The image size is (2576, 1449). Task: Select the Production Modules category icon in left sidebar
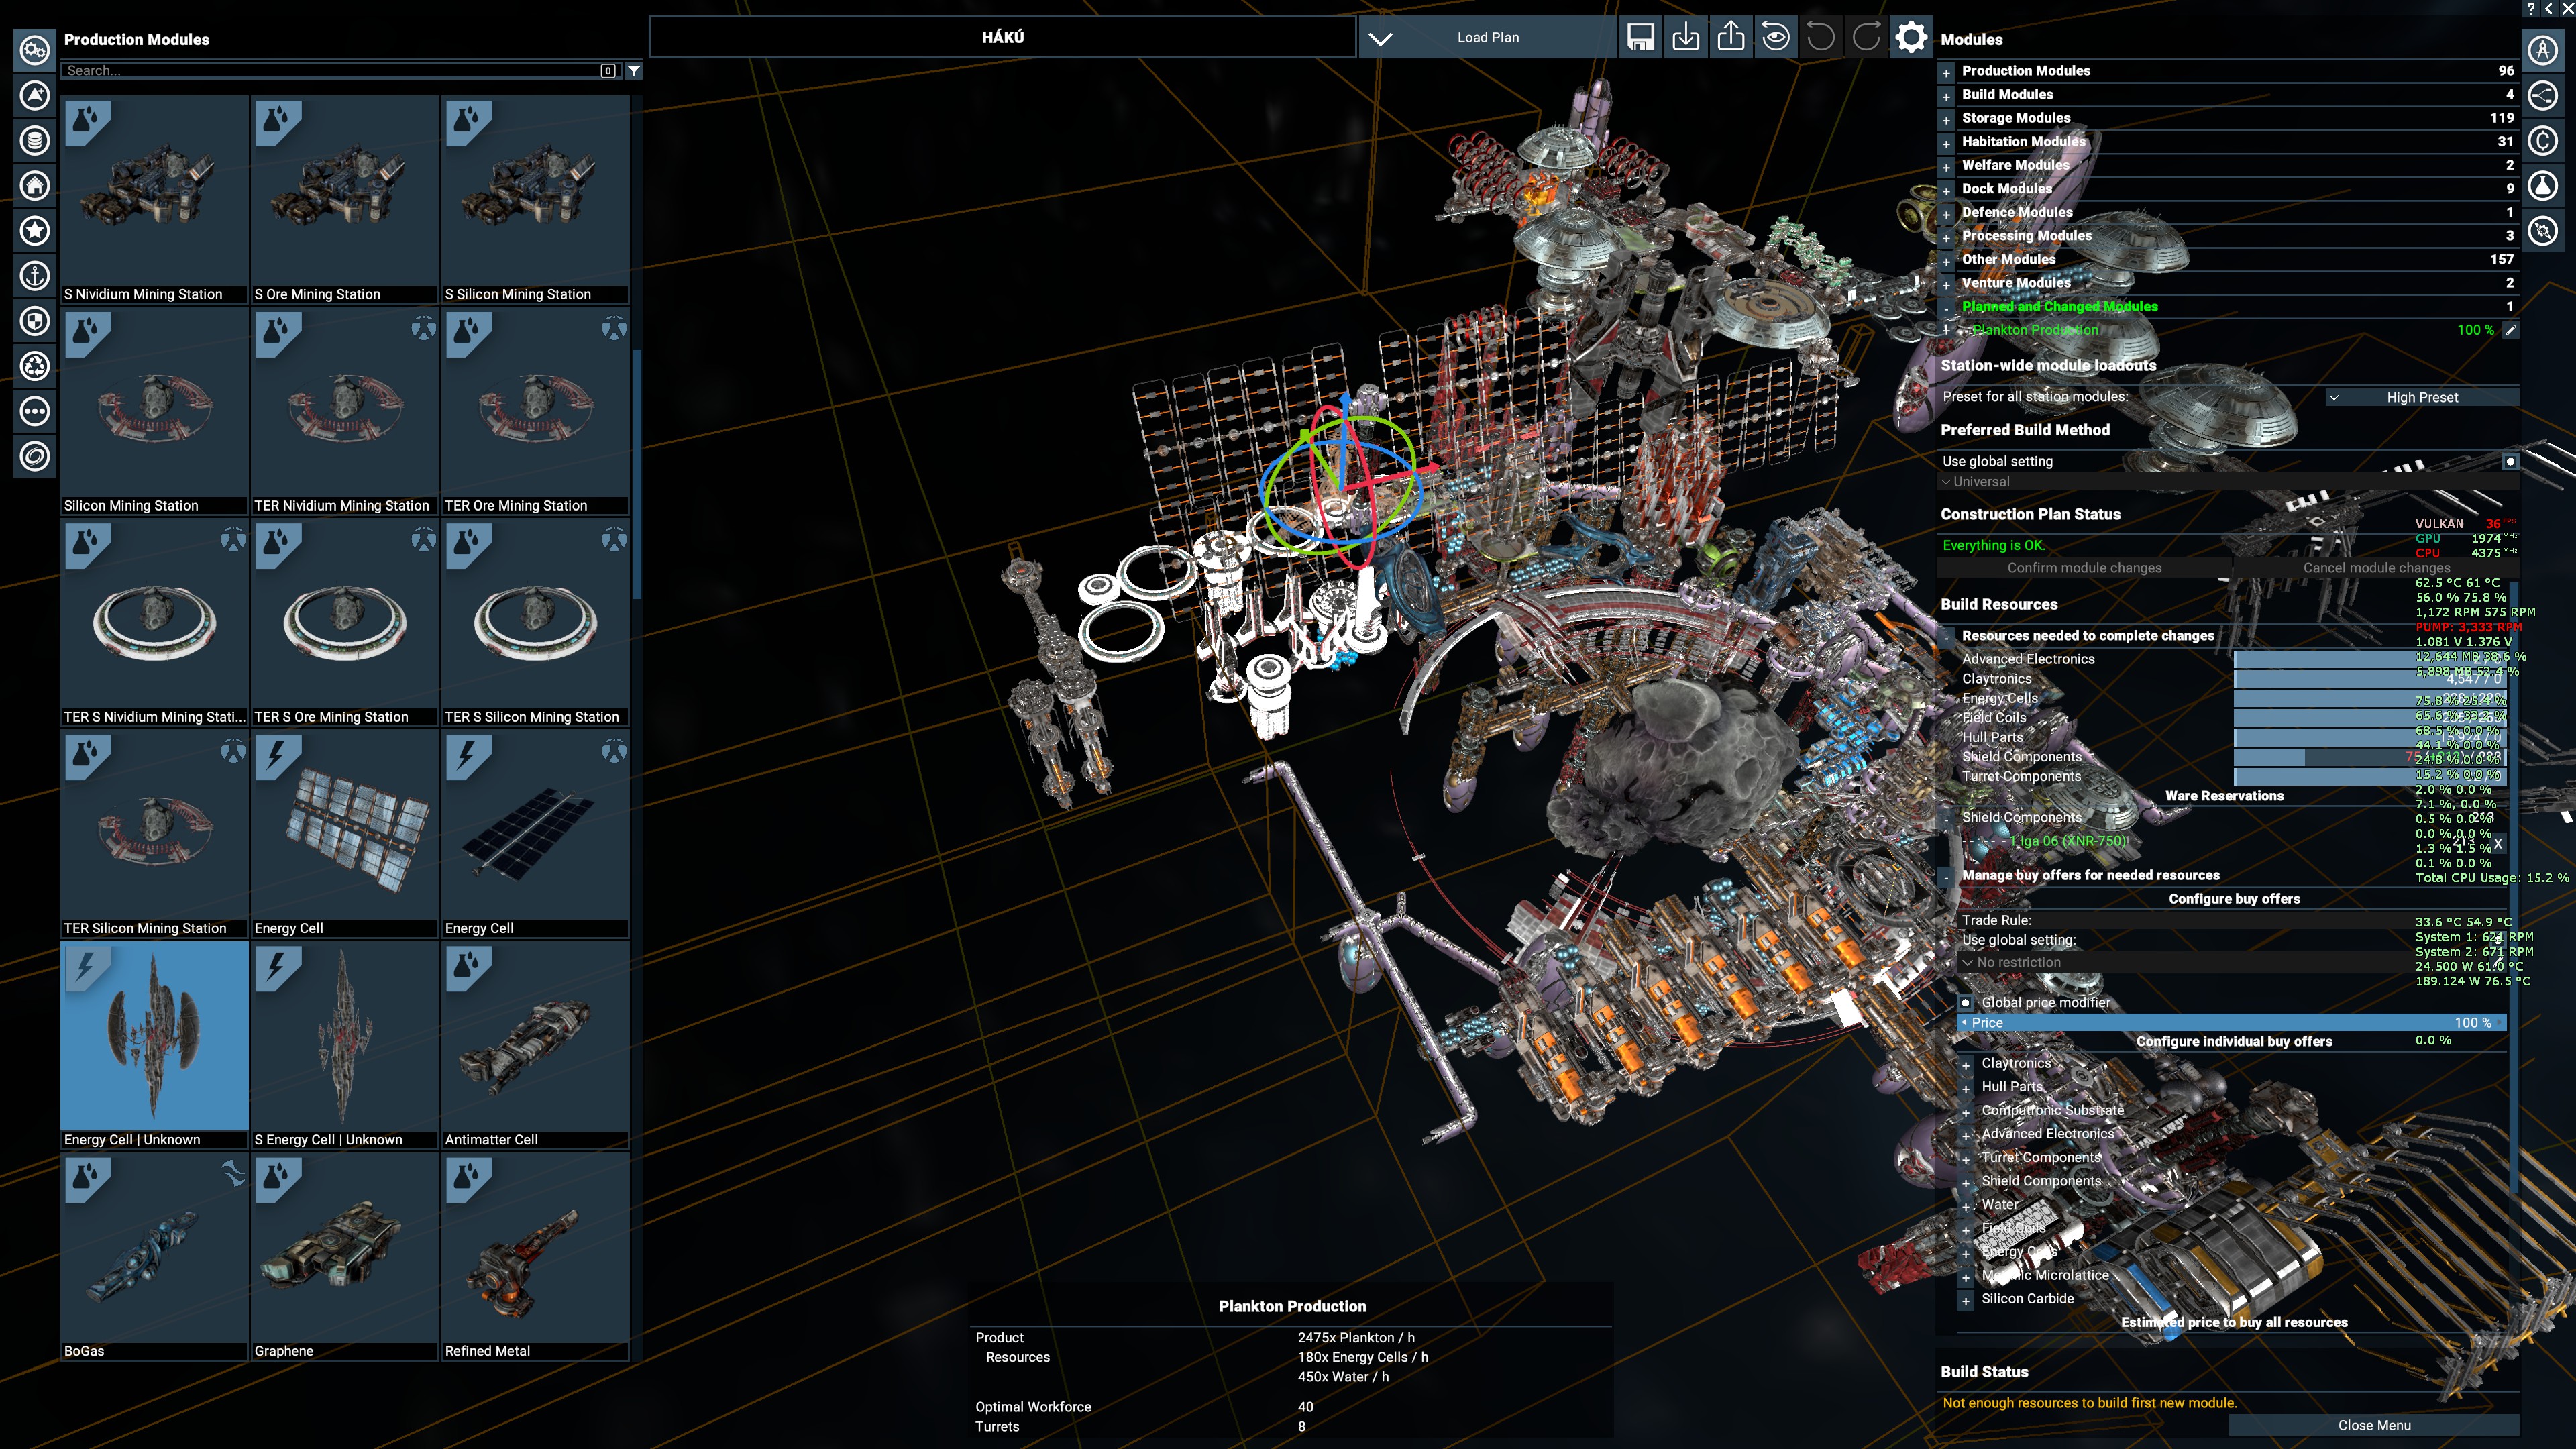35,50
